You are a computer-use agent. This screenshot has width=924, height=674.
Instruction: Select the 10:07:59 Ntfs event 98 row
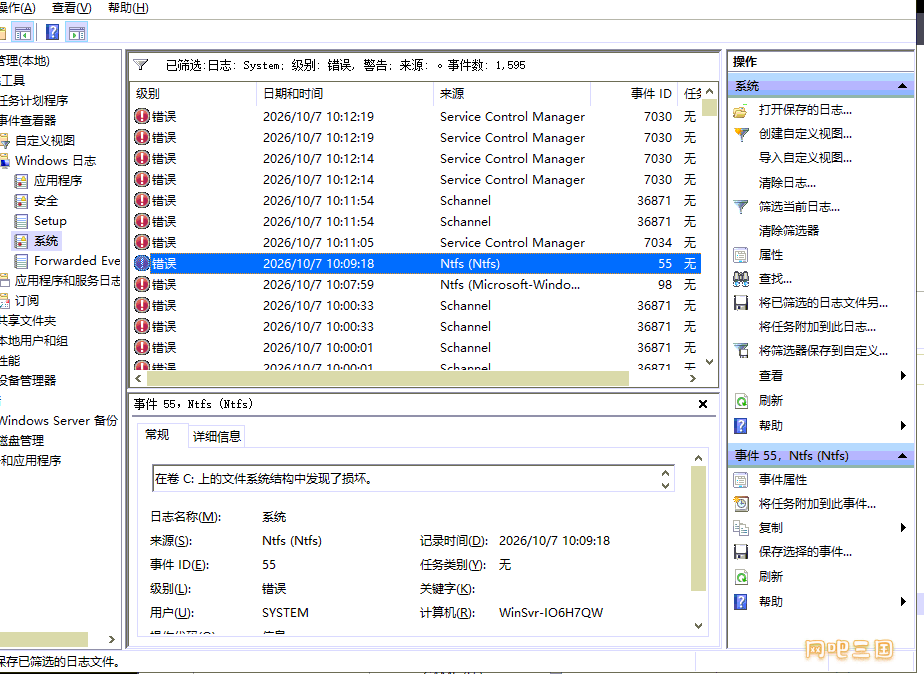point(416,285)
